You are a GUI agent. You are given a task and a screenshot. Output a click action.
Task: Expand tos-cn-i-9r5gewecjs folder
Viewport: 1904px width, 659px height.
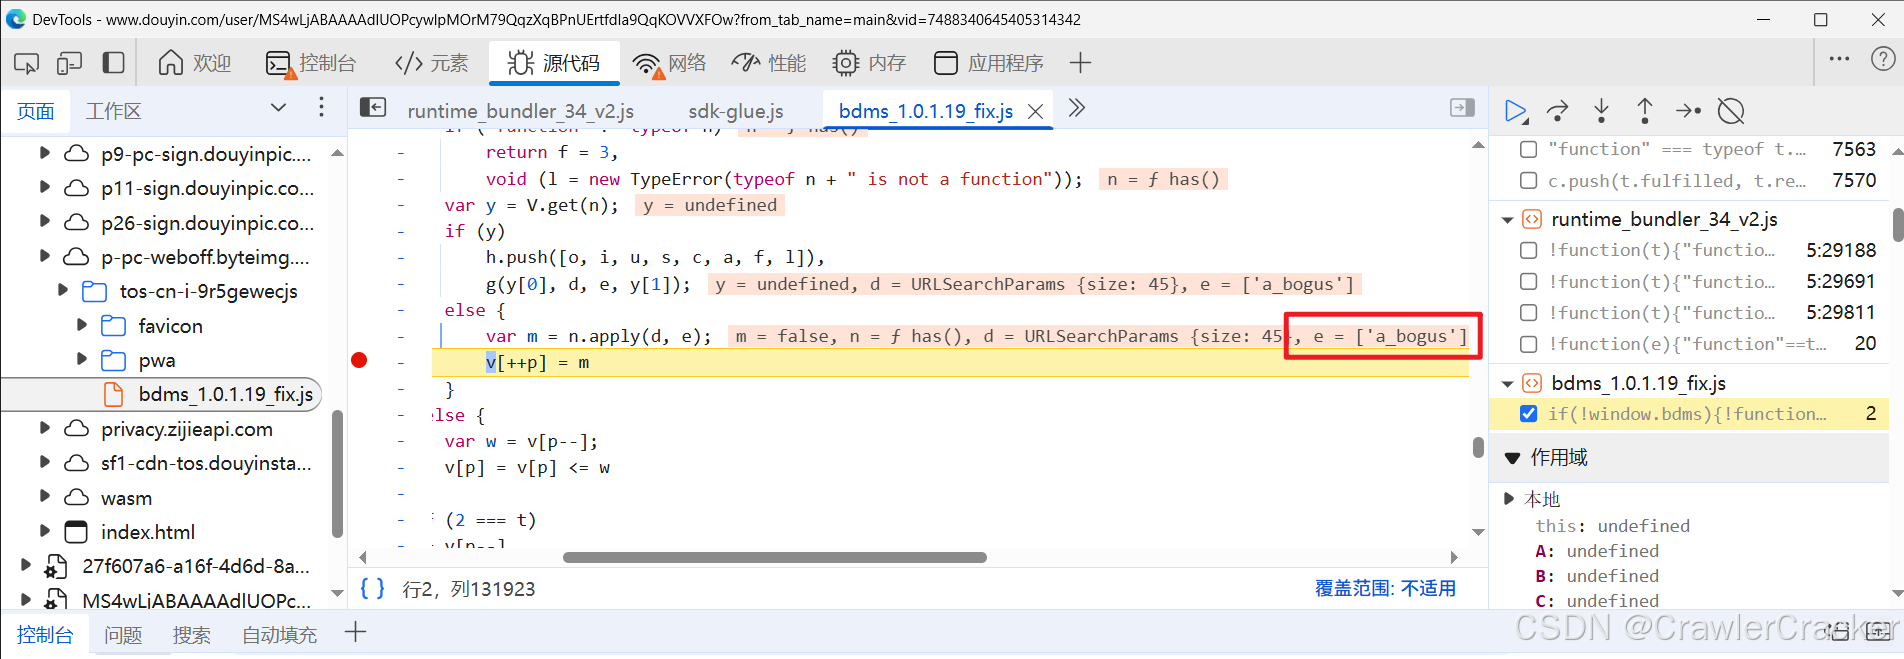coord(63,290)
